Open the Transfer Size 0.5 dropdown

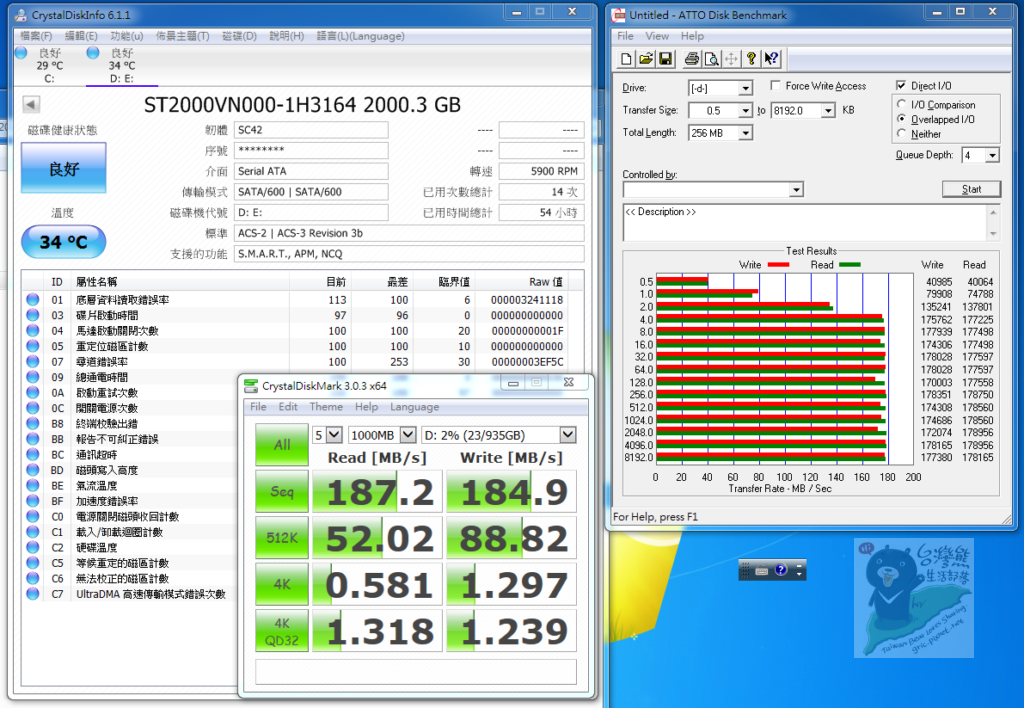(x=745, y=111)
